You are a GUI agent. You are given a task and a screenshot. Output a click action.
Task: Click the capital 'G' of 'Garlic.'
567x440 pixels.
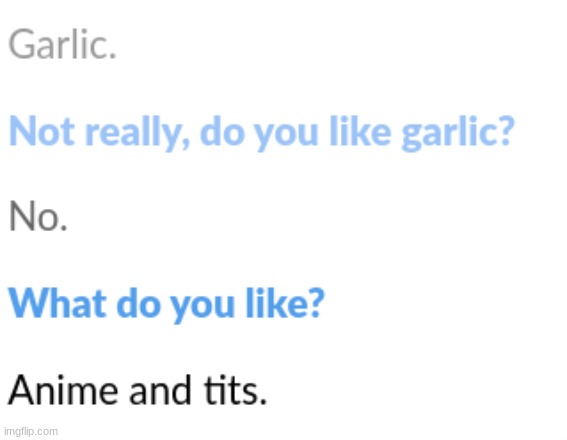point(22,44)
